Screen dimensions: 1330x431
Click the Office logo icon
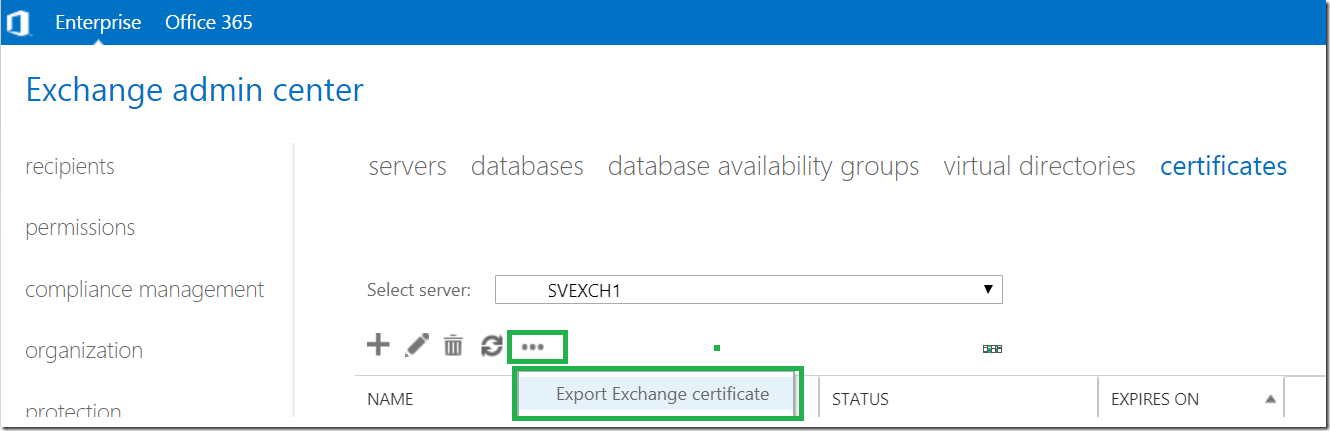[x=19, y=22]
